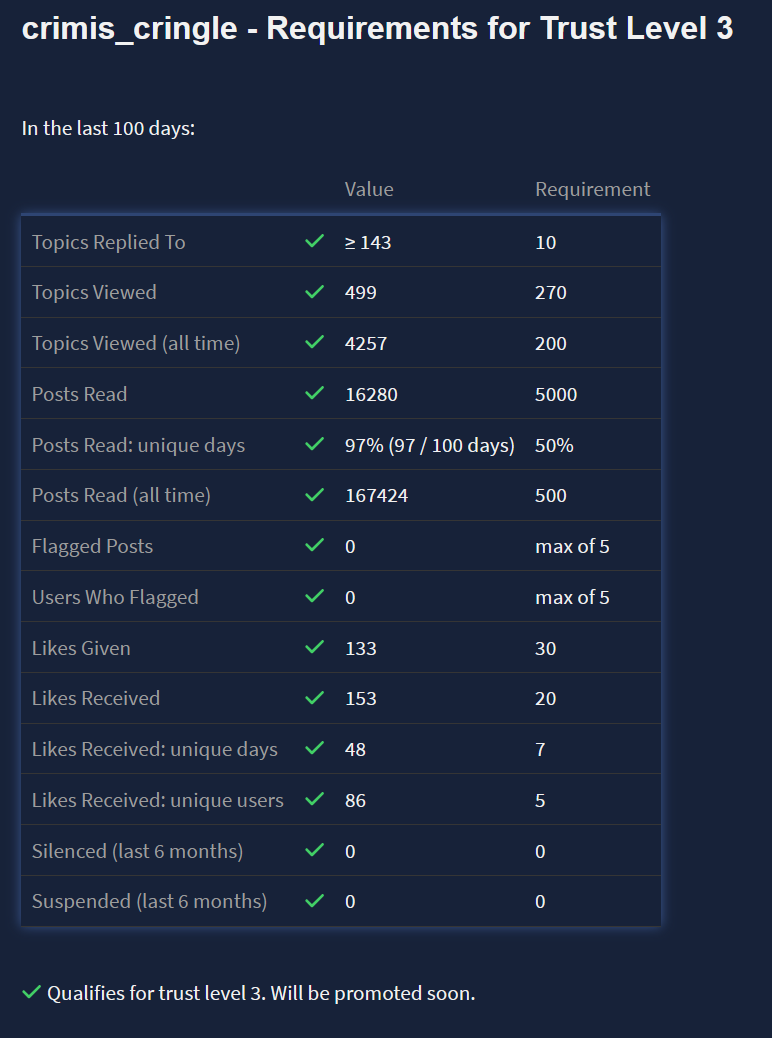Click the checkmark before Qualifies for trust level 3
772x1038 pixels.
coord(31,993)
